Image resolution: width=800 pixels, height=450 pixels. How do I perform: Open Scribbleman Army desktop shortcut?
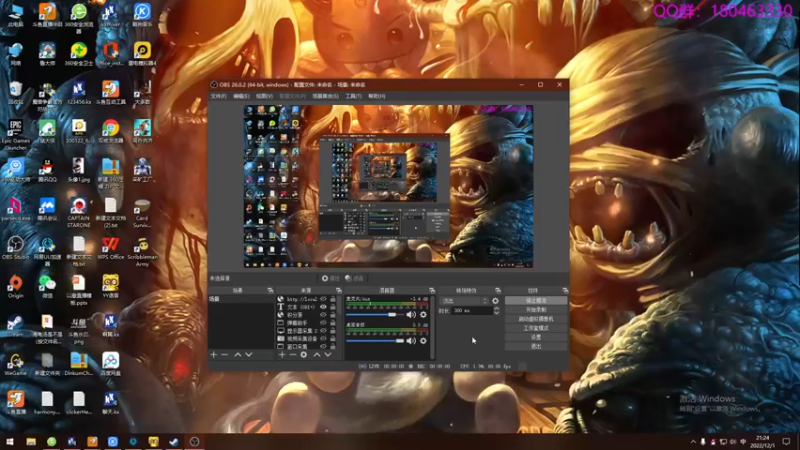[142, 251]
